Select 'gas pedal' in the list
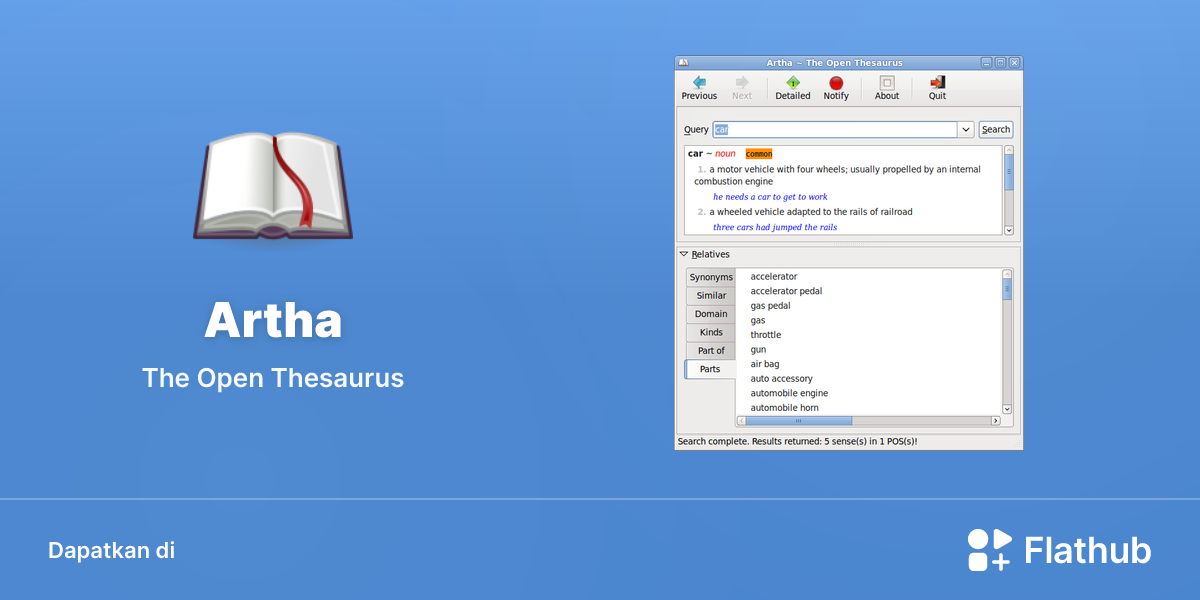The height and width of the screenshot is (600, 1200). tap(770, 306)
